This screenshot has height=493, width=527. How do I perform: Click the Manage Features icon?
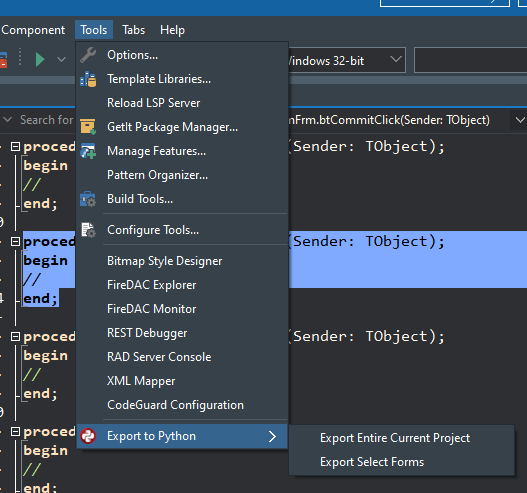pos(88,151)
